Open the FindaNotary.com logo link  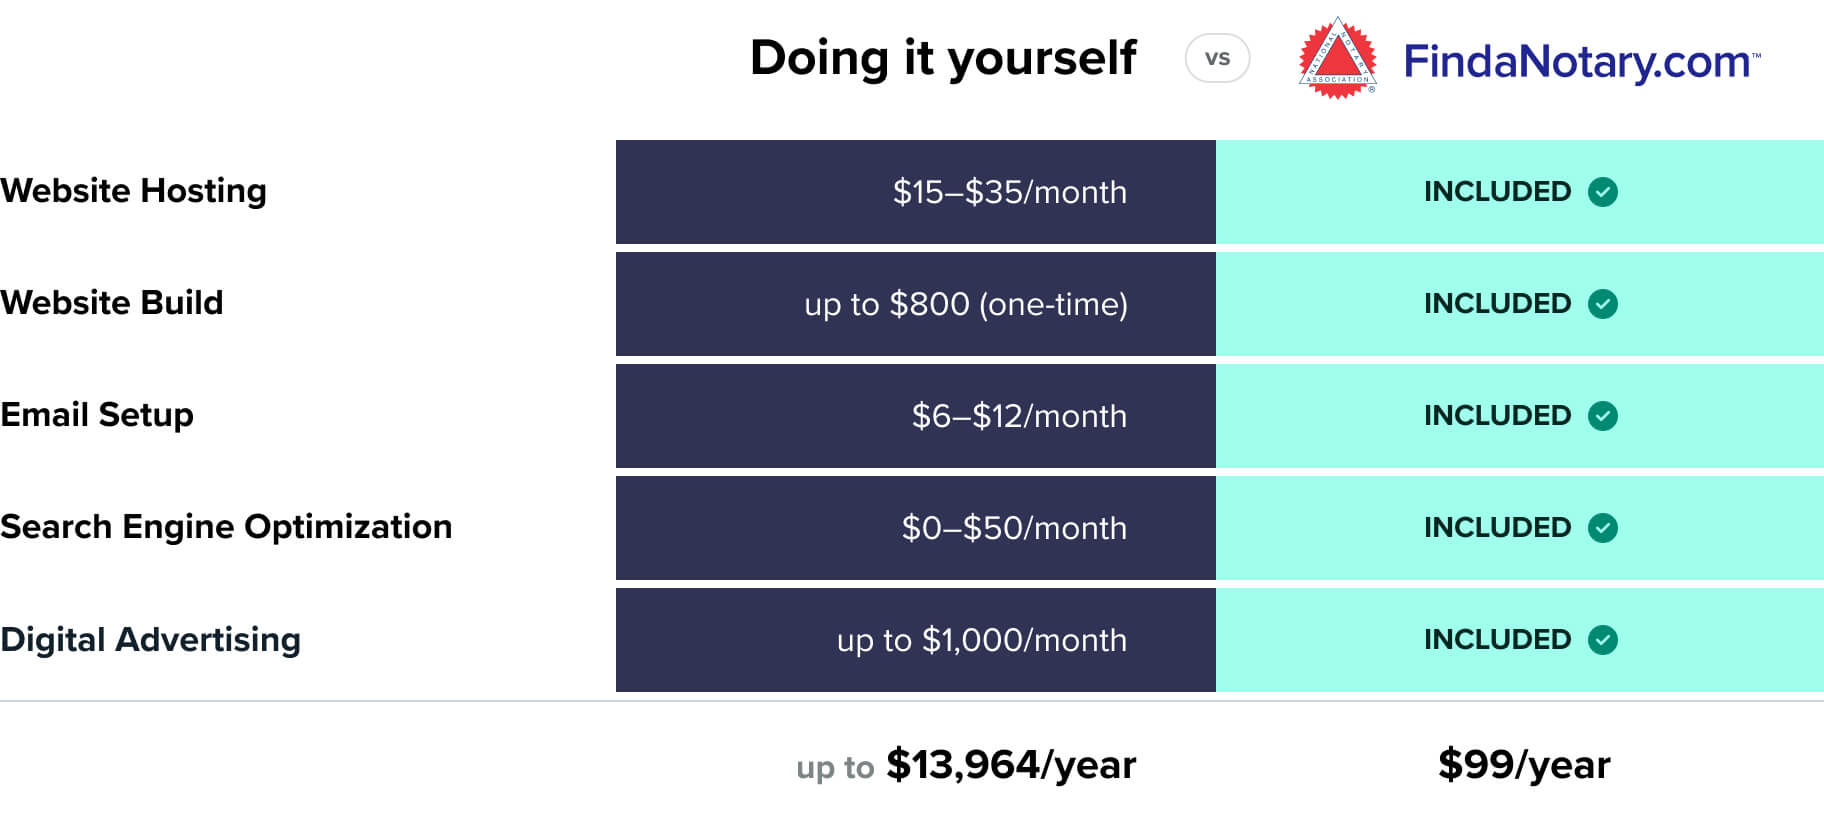1580,61
